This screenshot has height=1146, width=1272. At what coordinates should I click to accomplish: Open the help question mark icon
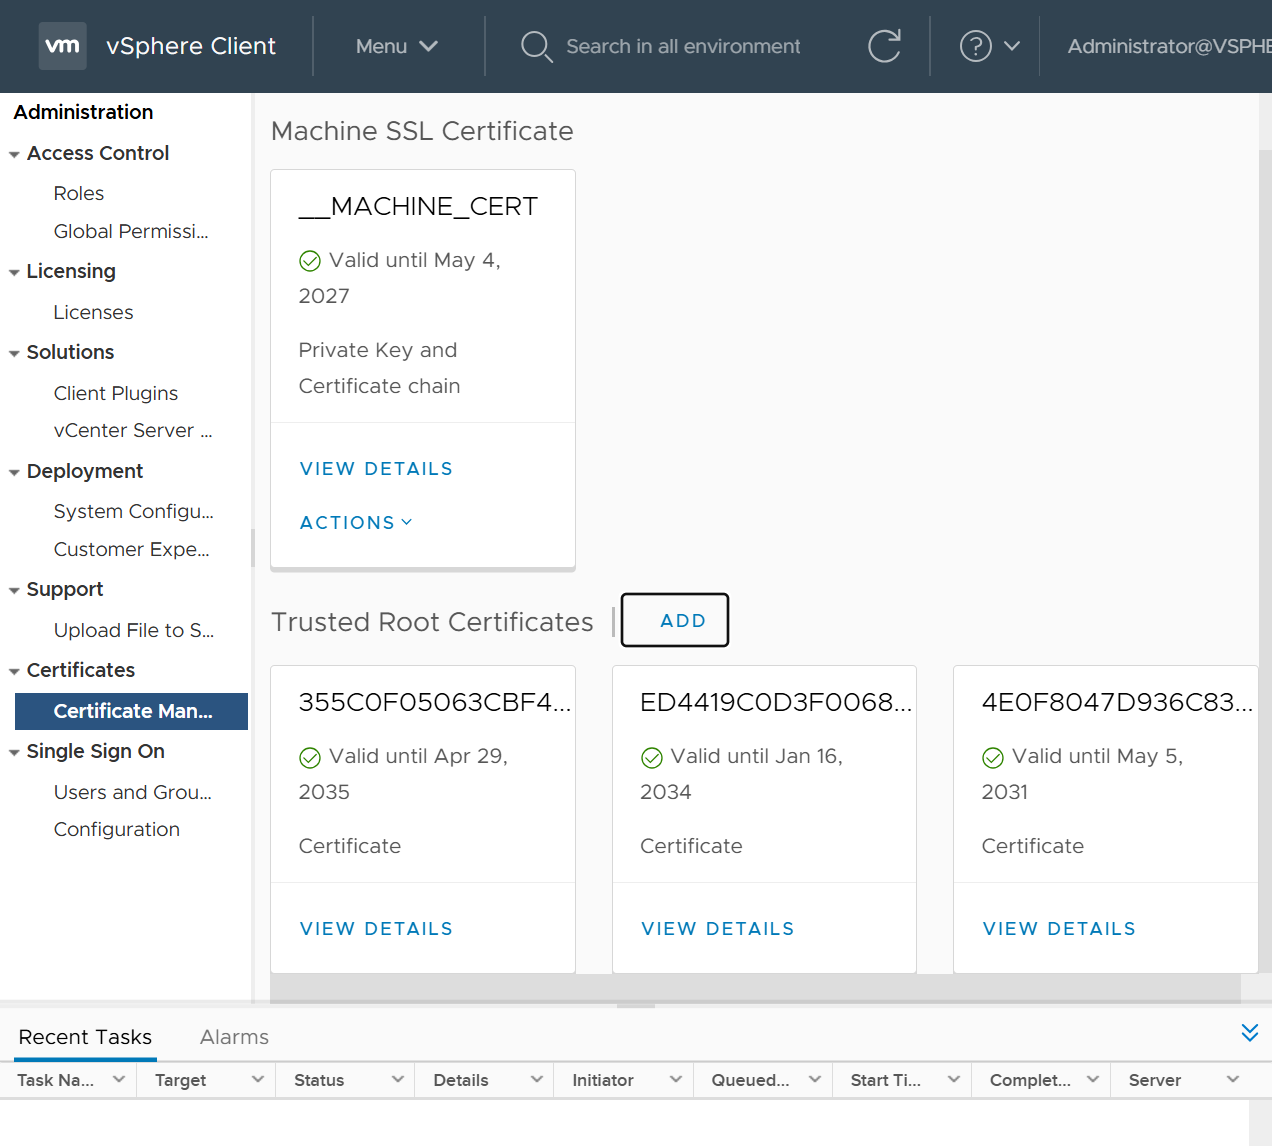pos(975,46)
